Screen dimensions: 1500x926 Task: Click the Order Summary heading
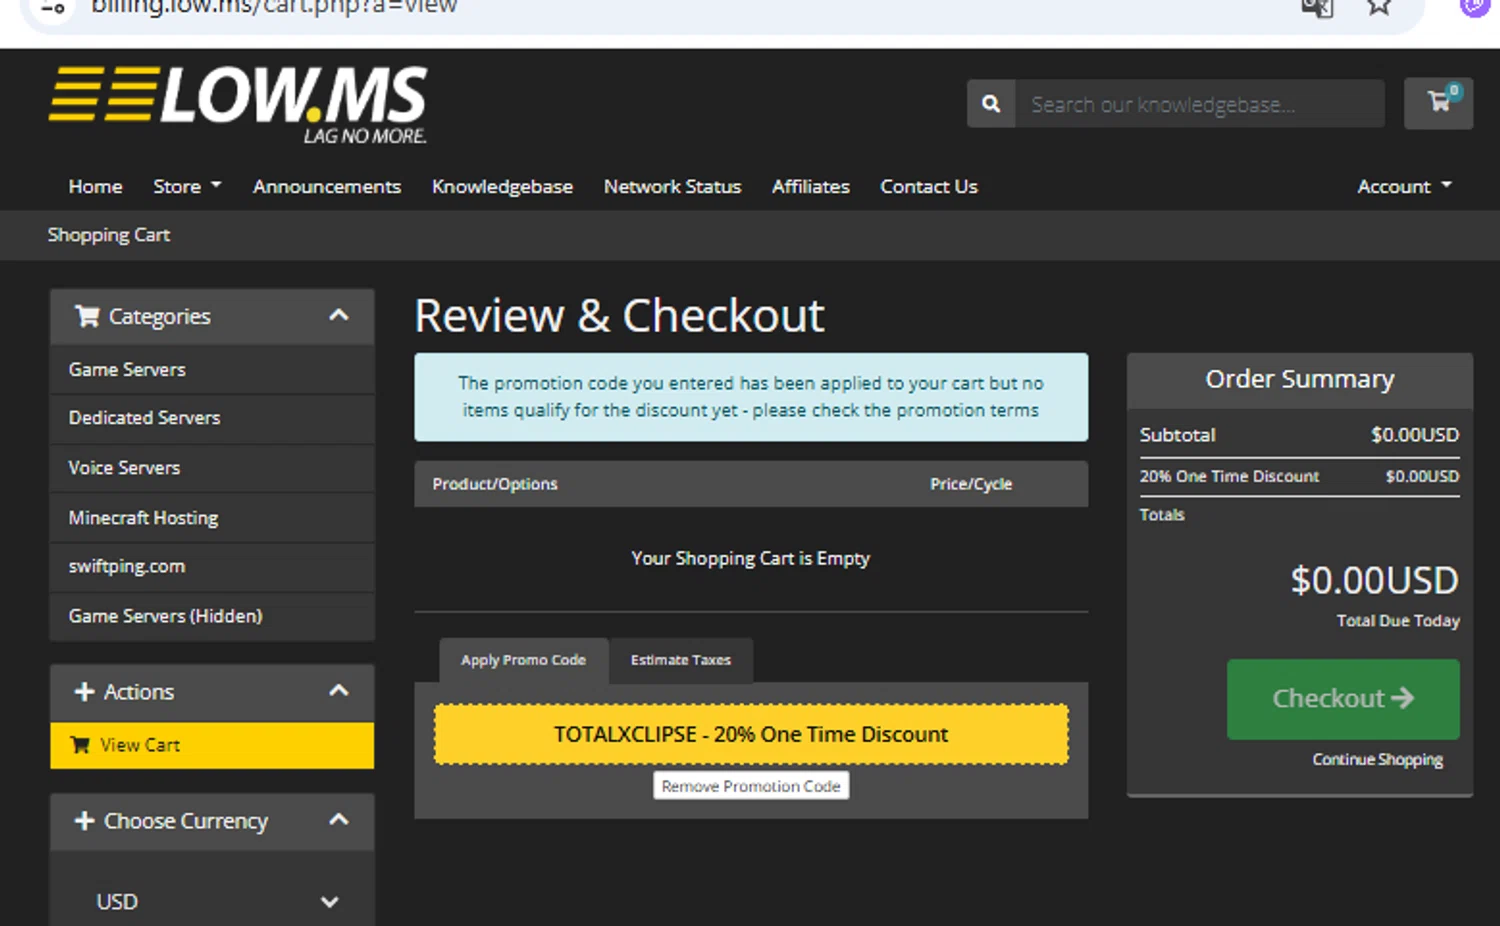point(1299,379)
